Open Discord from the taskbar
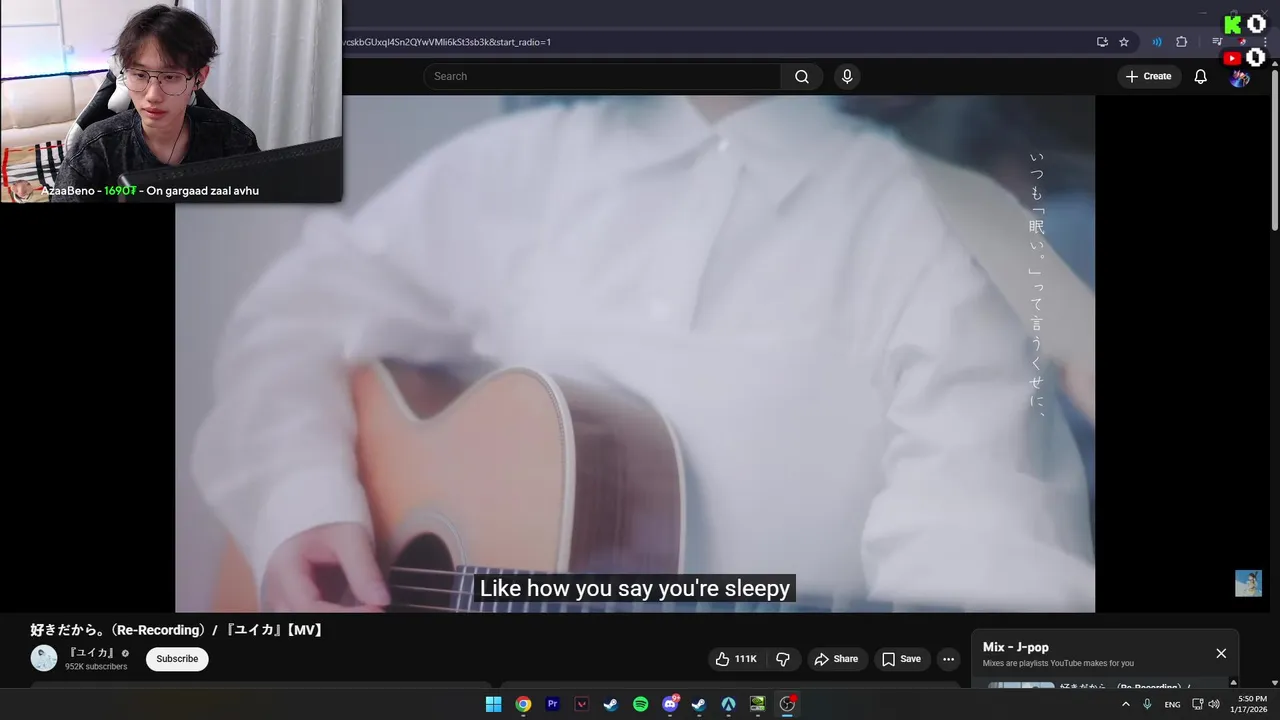The width and height of the screenshot is (1280, 720). coord(670,704)
